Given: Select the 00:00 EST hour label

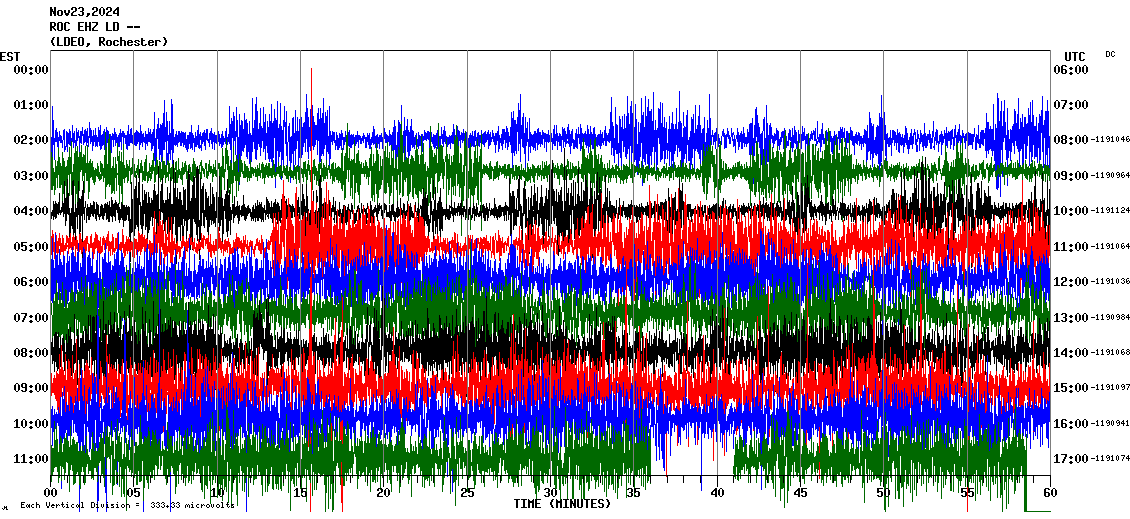Looking at the screenshot, I should pyautogui.click(x=31, y=70).
